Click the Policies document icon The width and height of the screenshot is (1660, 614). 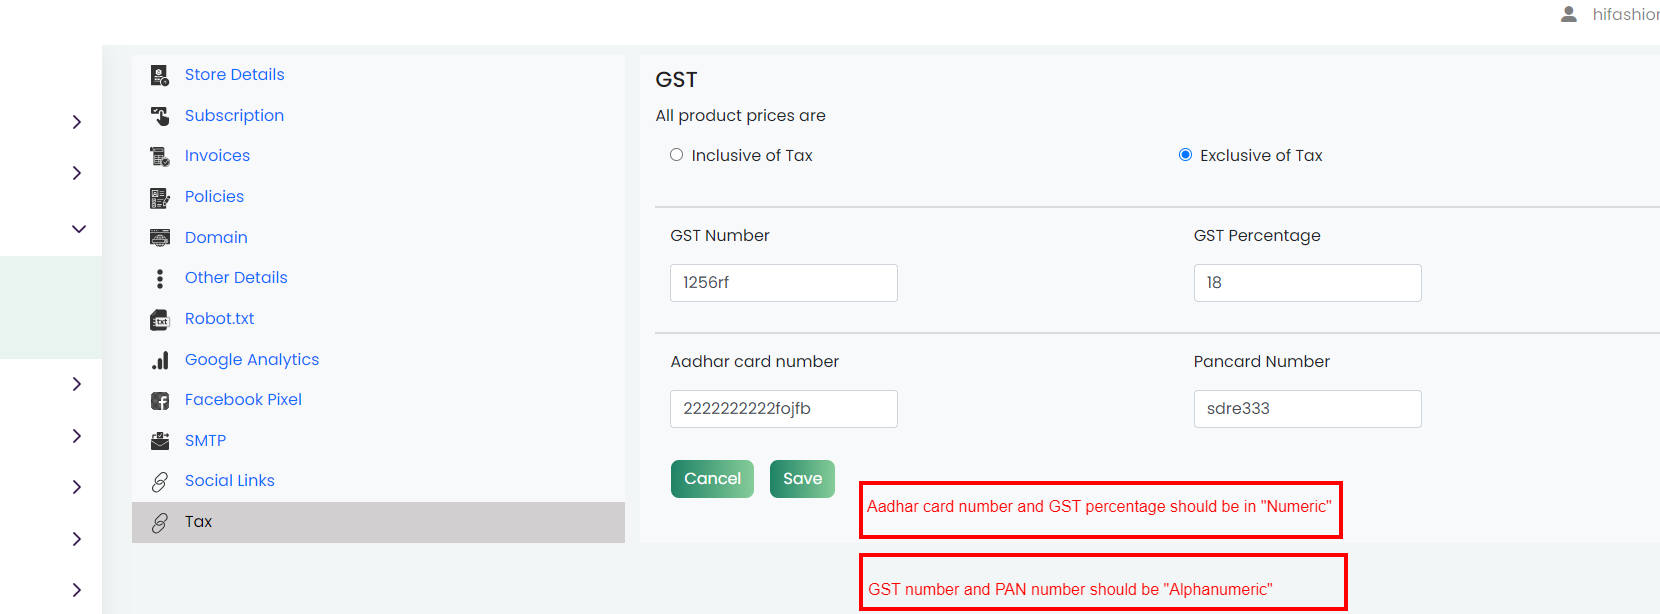tap(159, 197)
